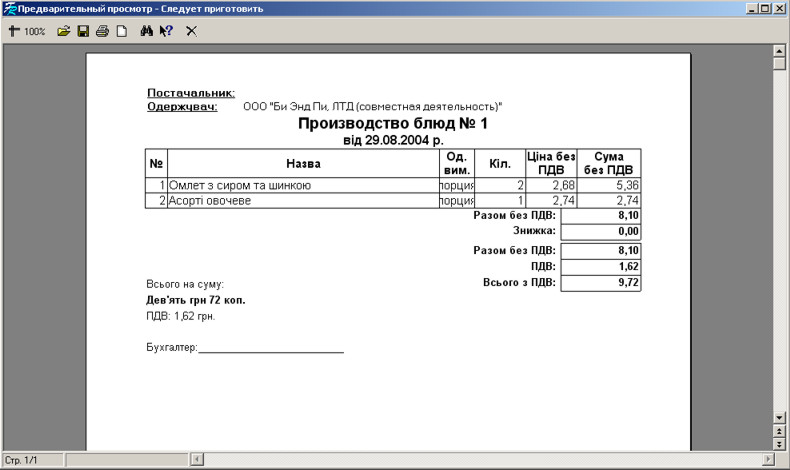Viewport: 790px width, 470px height.
Task: Print the document with printer icon
Action: pos(102,31)
